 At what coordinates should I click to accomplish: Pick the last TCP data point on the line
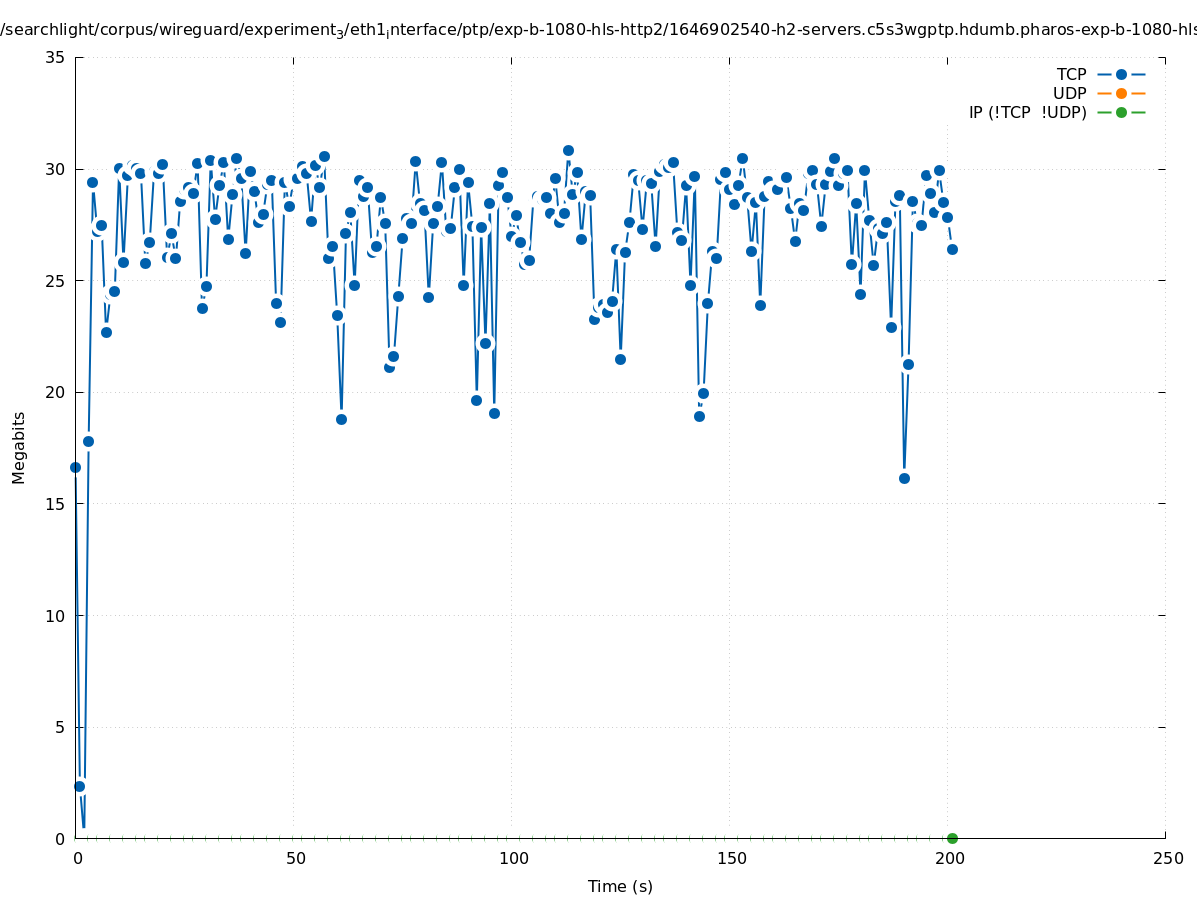(x=952, y=249)
